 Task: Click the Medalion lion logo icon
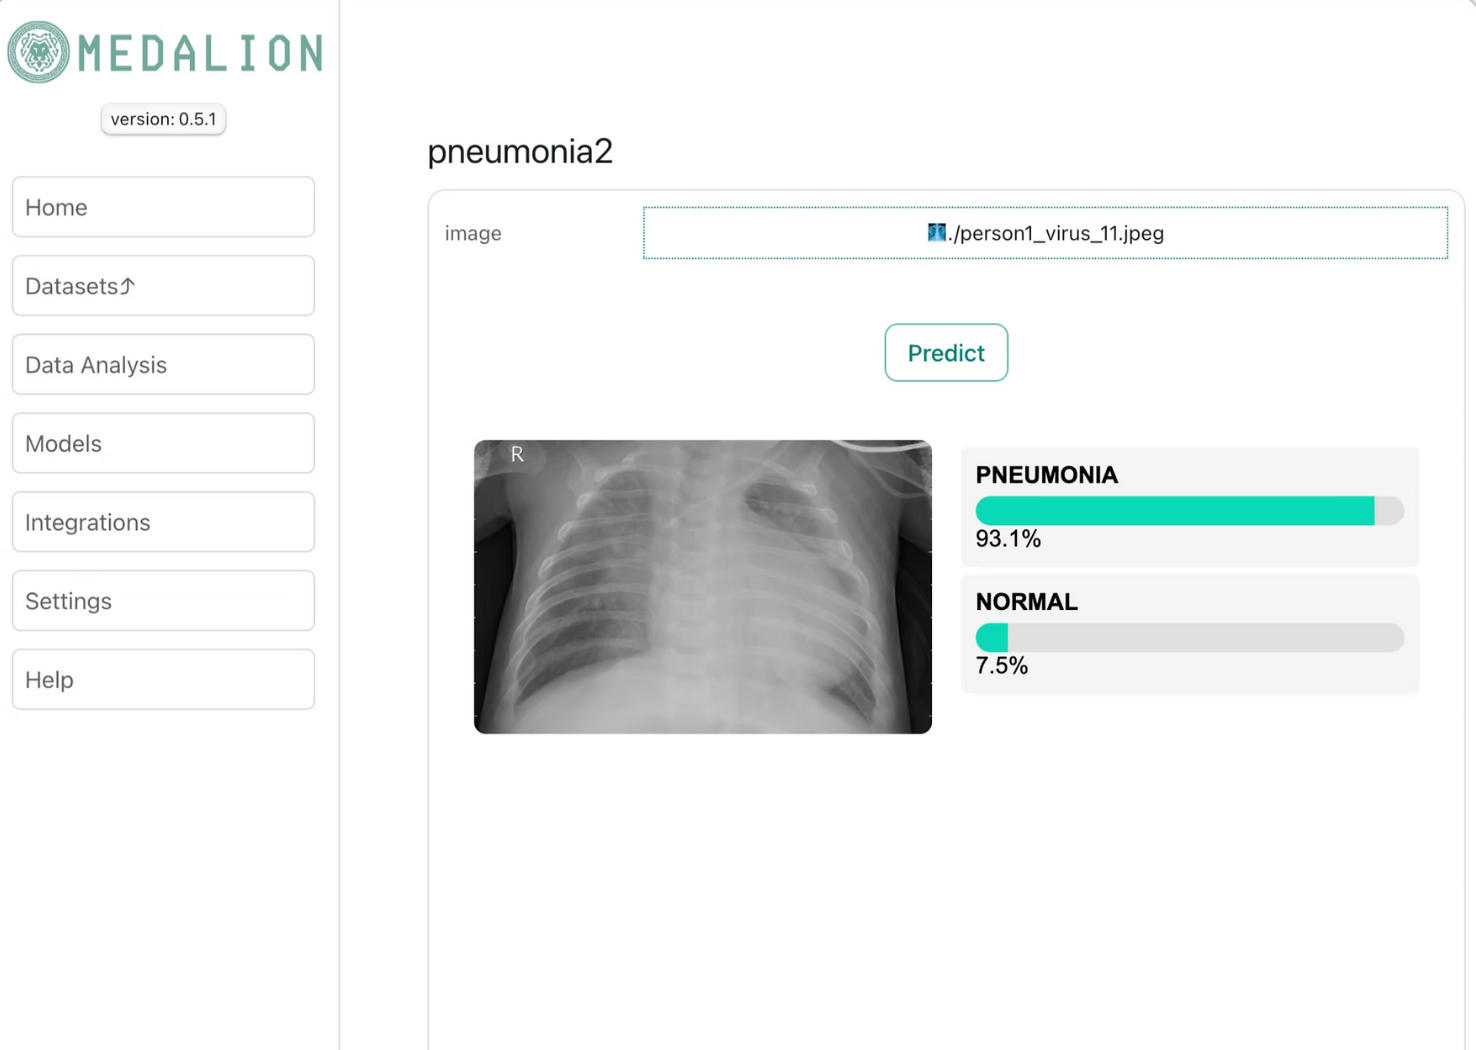[x=39, y=52]
